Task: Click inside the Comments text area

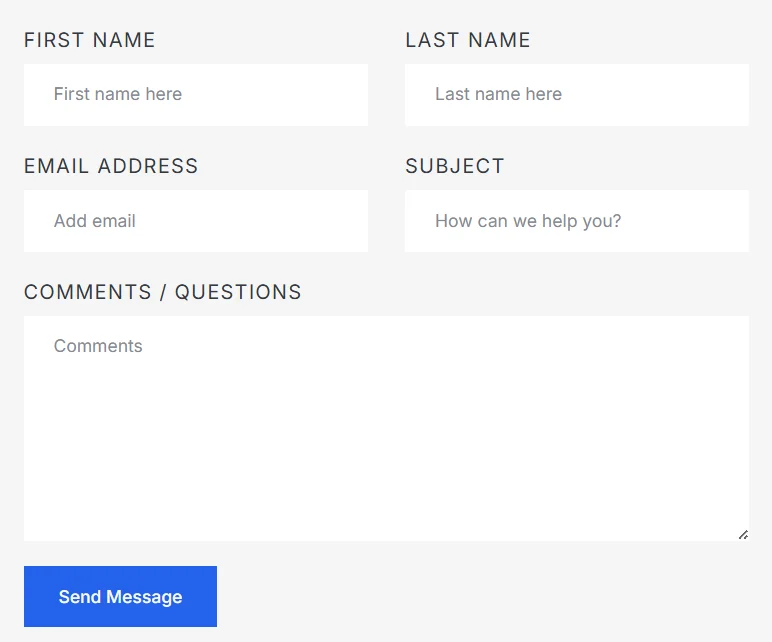Action: click(x=386, y=429)
